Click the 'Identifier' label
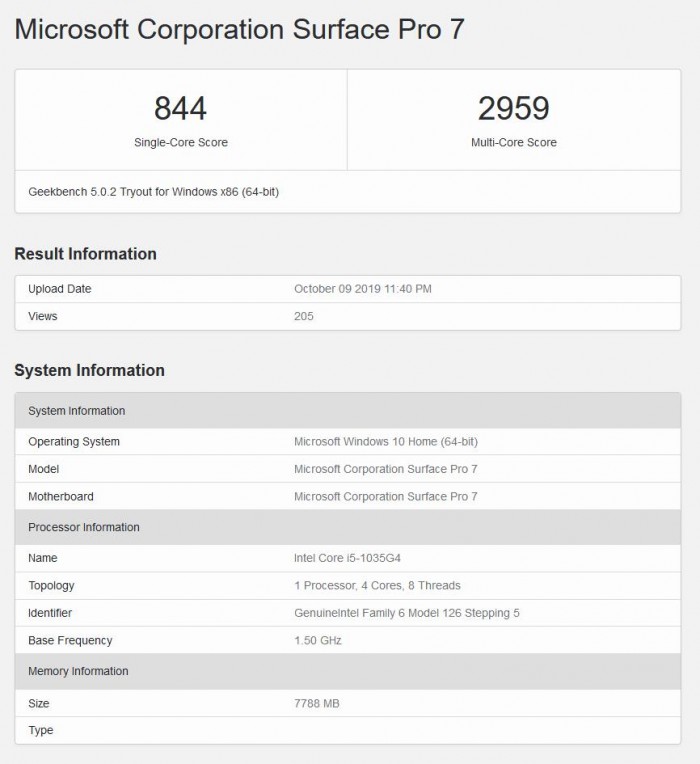The height and width of the screenshot is (764, 700). point(50,613)
